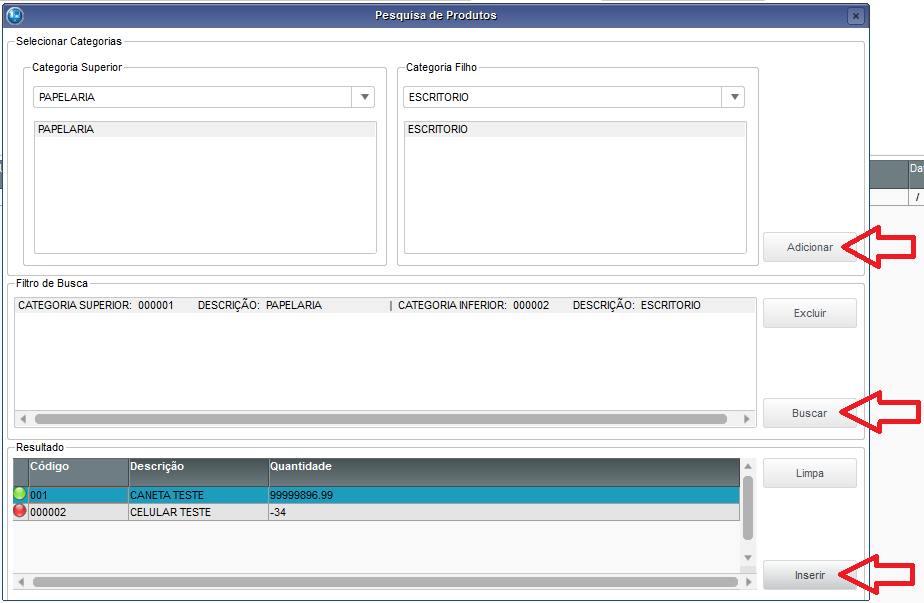Sort results by Descrição column header
The height and width of the screenshot is (603, 924).
pyautogui.click(x=199, y=473)
